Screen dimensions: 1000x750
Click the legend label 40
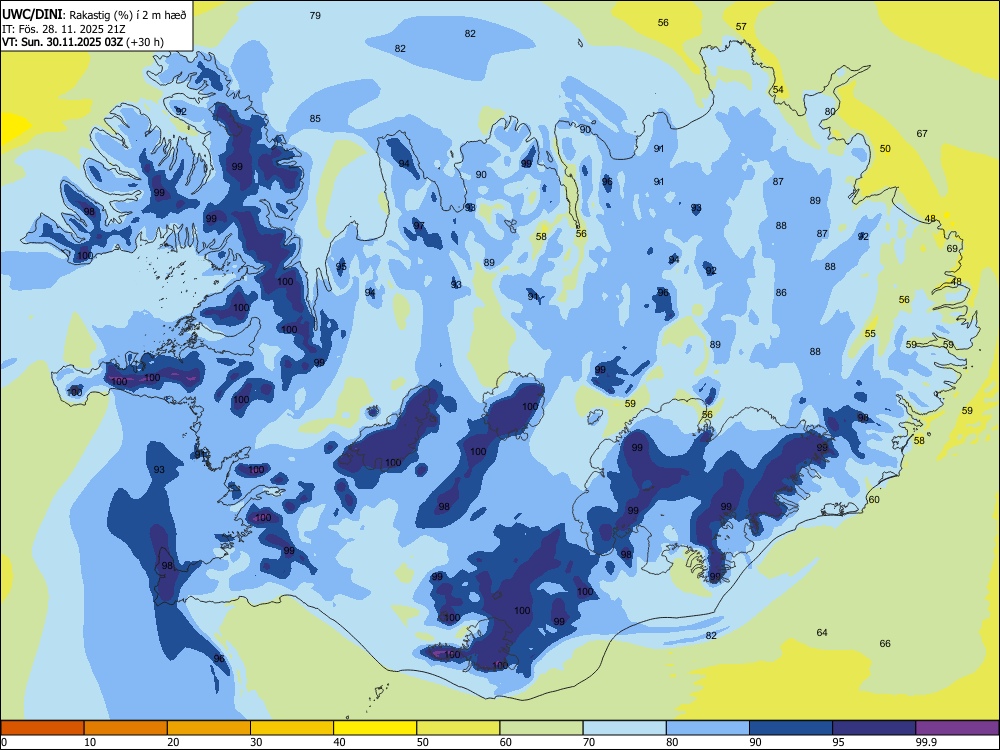coord(340,742)
